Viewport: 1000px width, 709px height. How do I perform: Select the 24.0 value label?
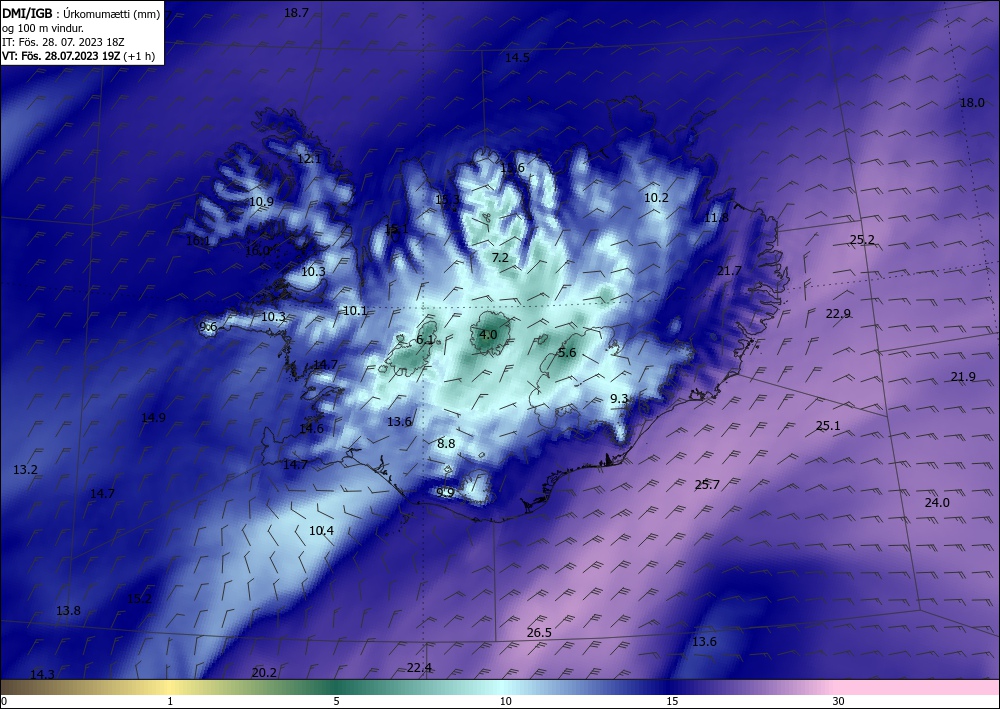click(x=937, y=502)
